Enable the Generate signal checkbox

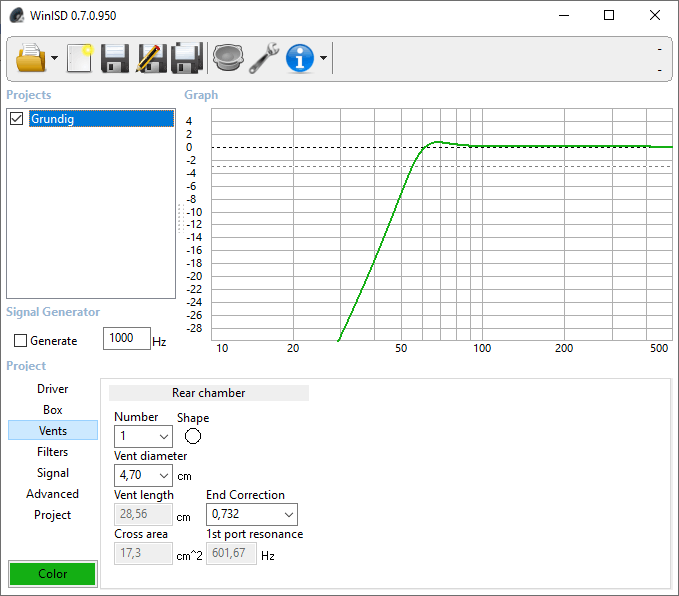[x=20, y=340]
